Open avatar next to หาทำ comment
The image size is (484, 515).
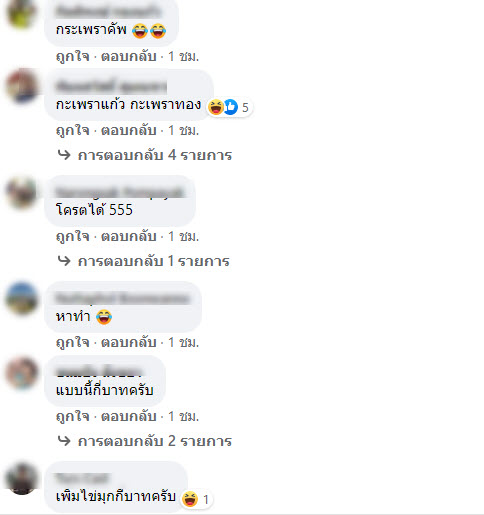coord(22,298)
